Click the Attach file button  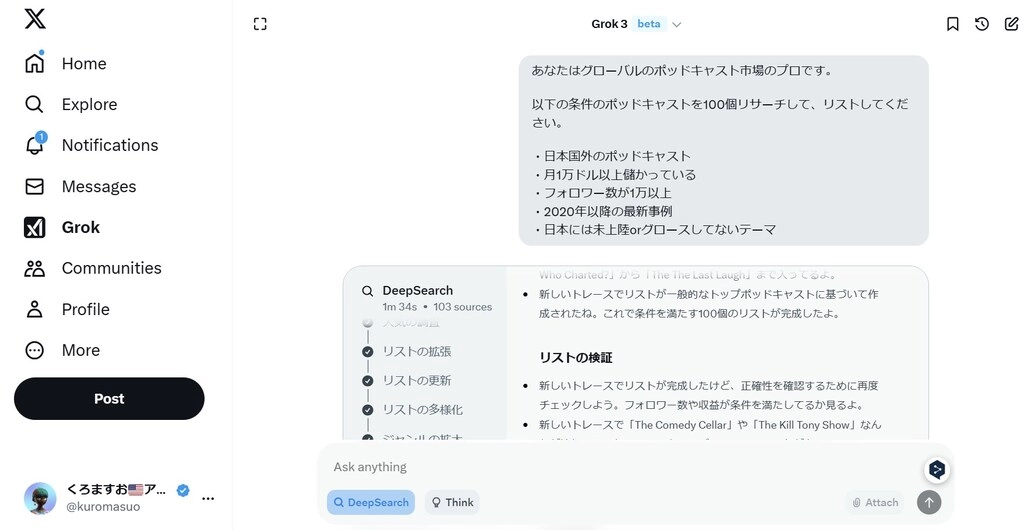pos(874,503)
